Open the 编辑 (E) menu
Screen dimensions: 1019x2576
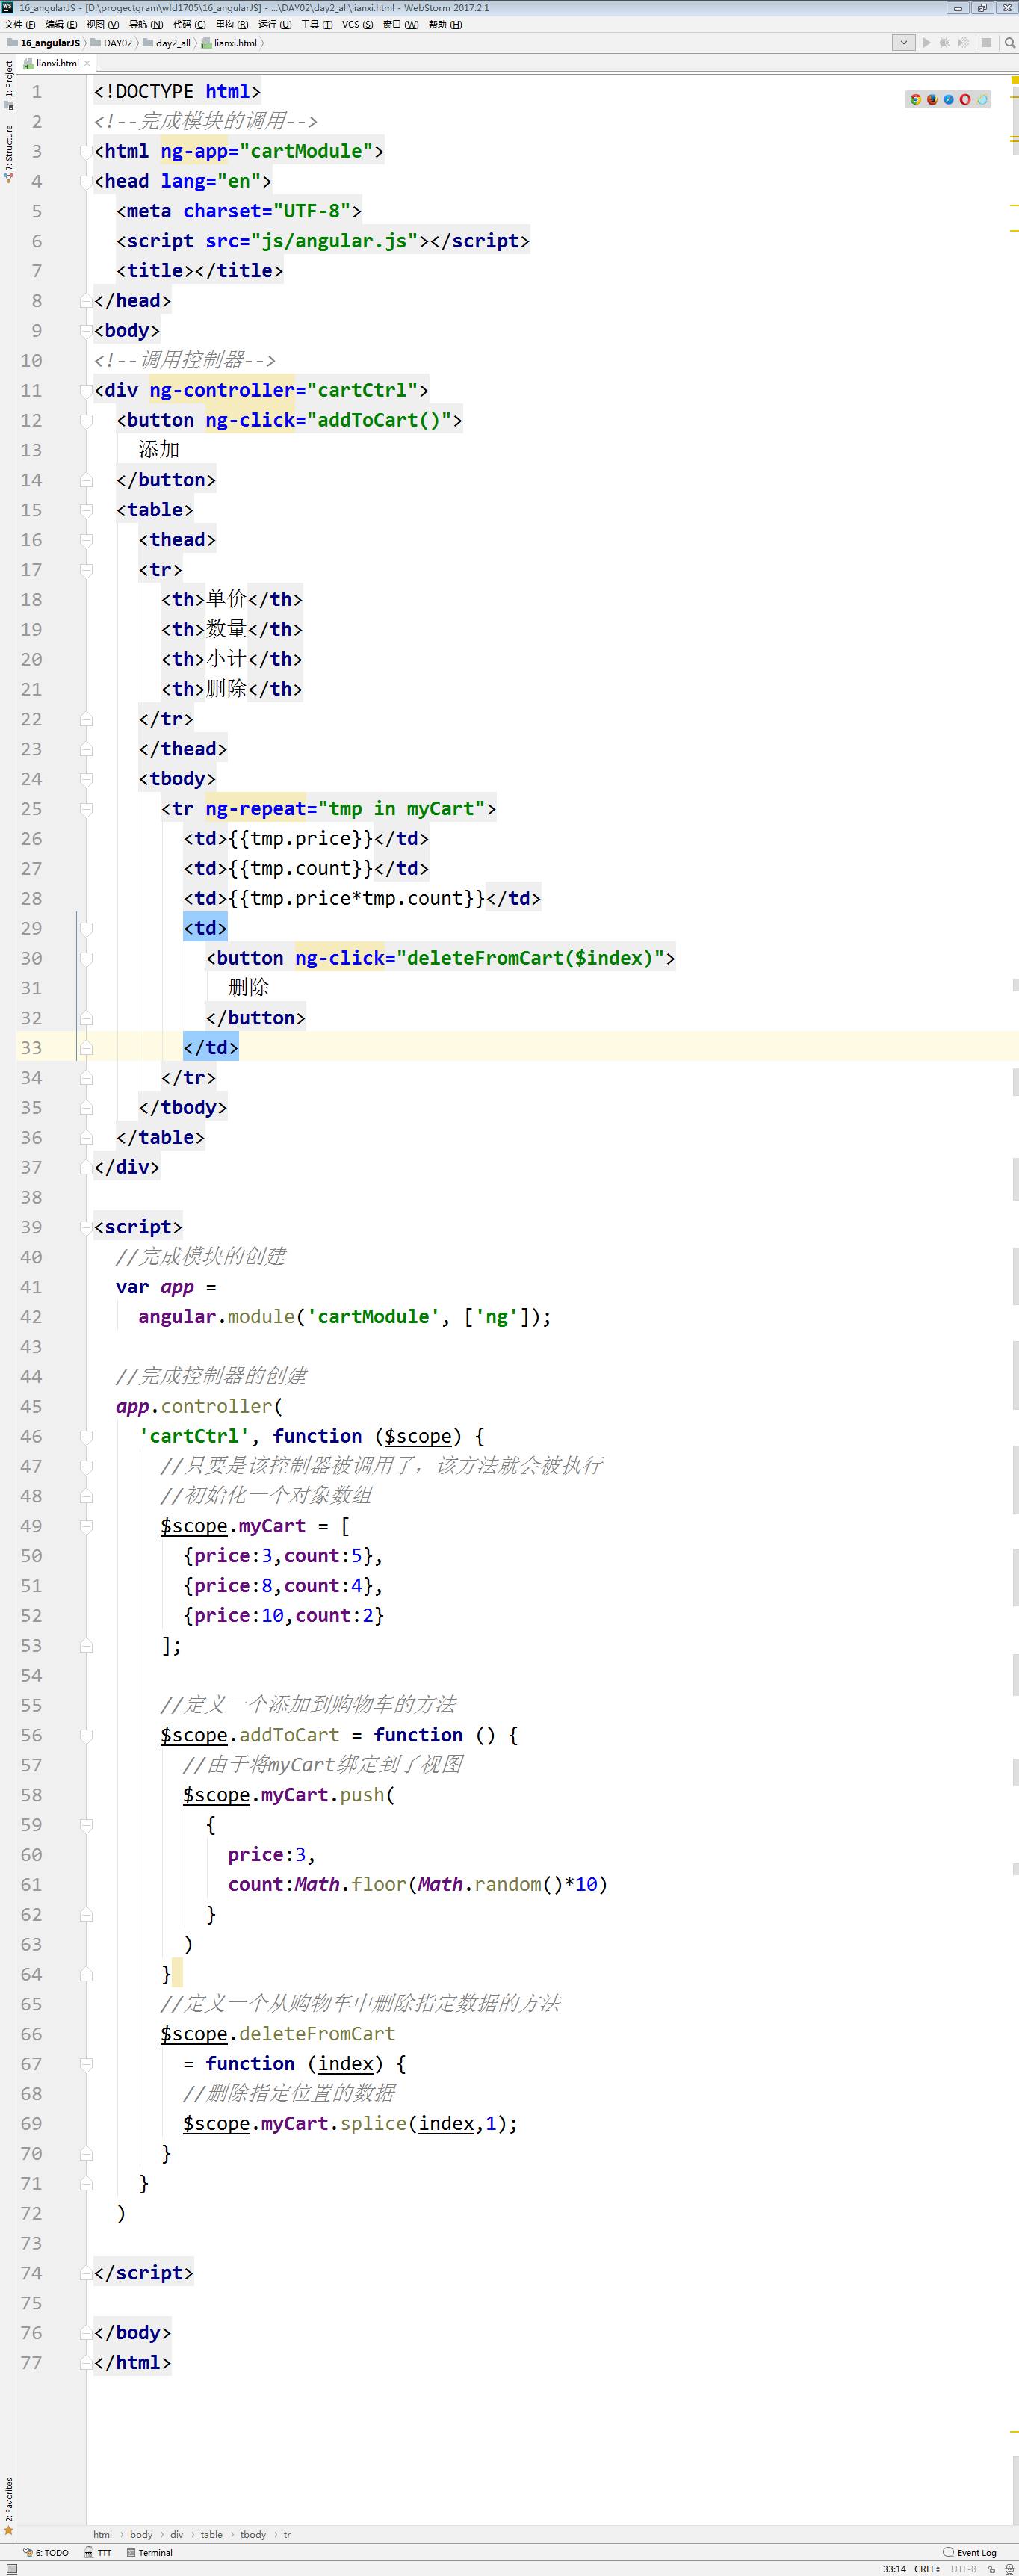pyautogui.click(x=61, y=25)
